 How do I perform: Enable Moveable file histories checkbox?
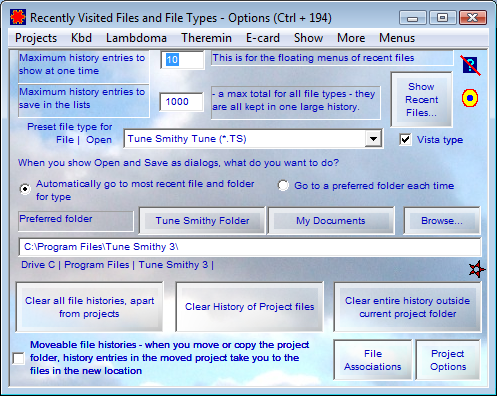pyautogui.click(x=19, y=358)
